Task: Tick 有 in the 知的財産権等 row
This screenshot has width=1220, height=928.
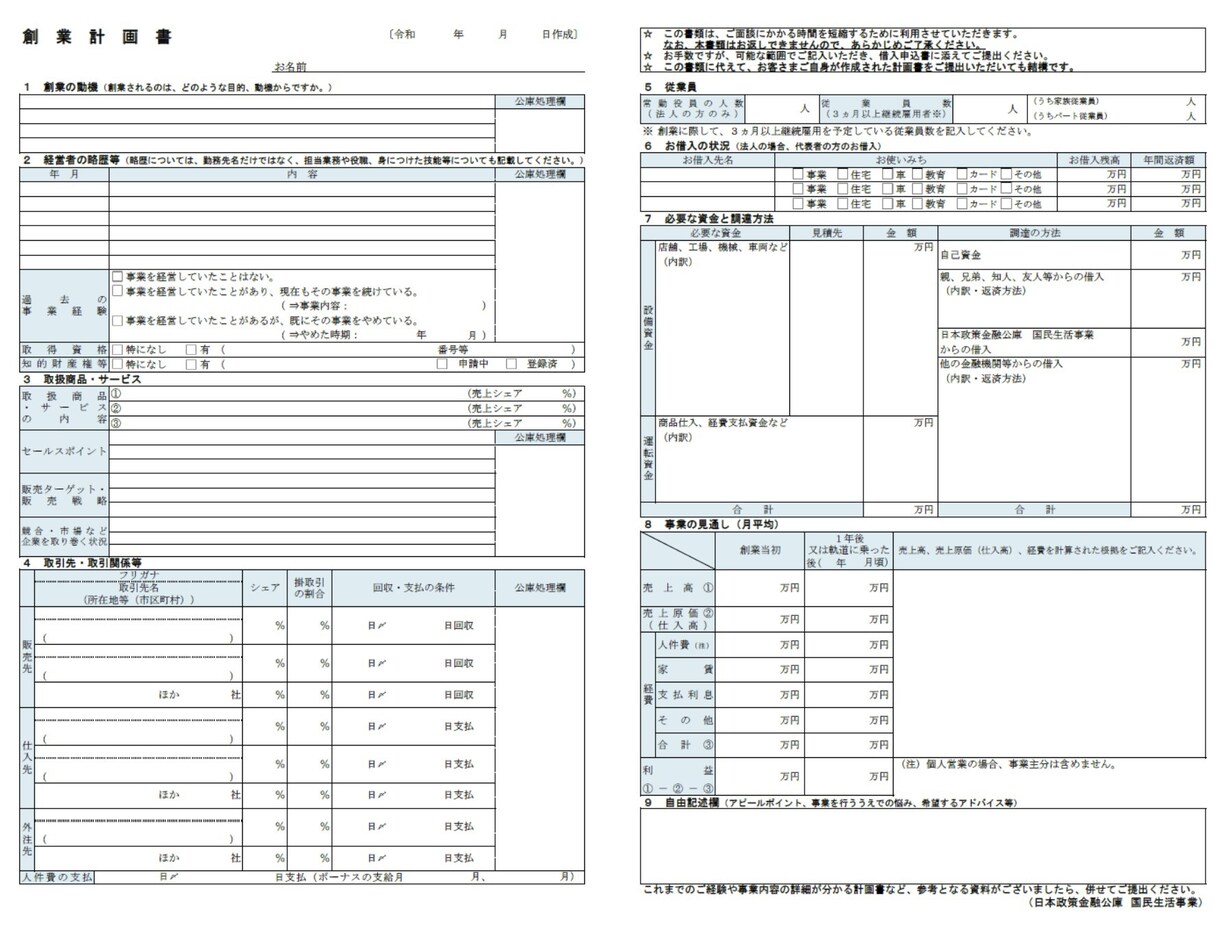Action: [191, 364]
